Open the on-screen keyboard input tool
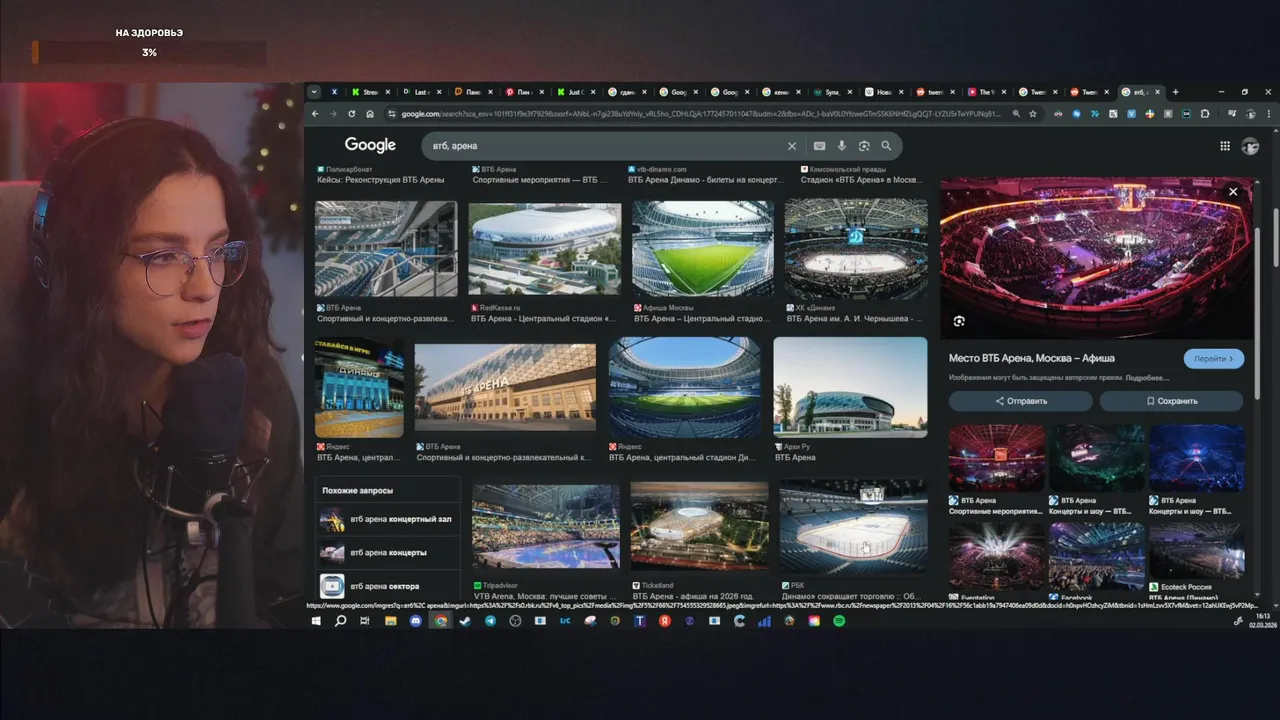 click(819, 146)
